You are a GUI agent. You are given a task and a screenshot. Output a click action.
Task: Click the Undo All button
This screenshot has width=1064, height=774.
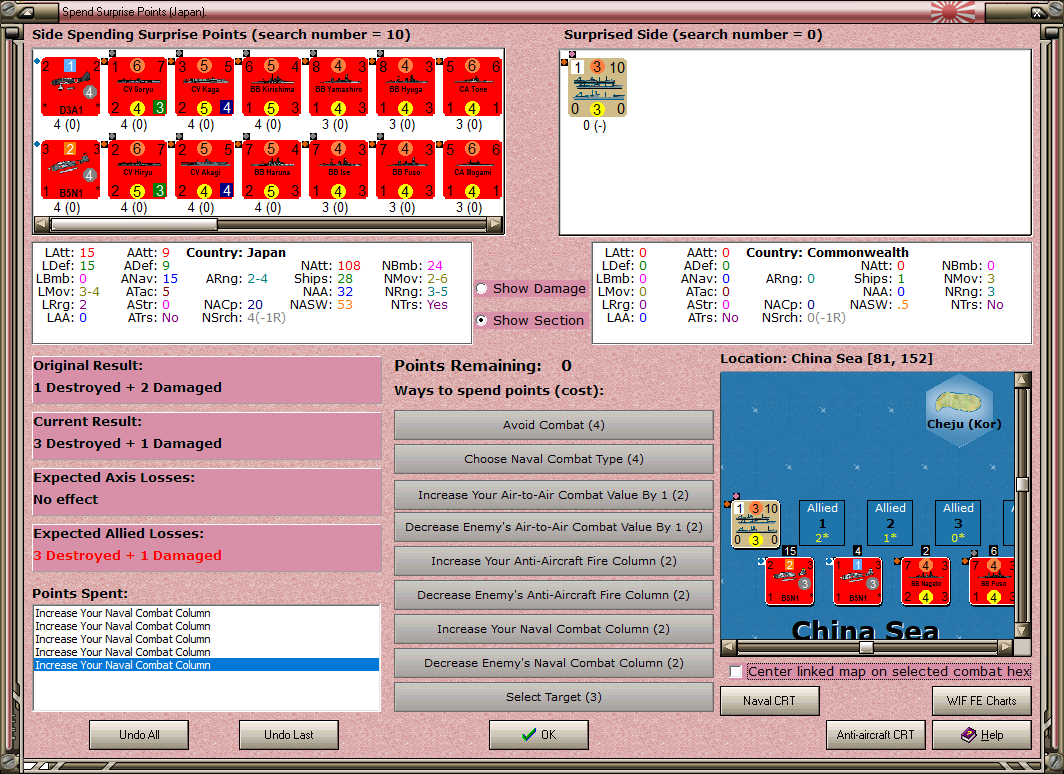[139, 735]
